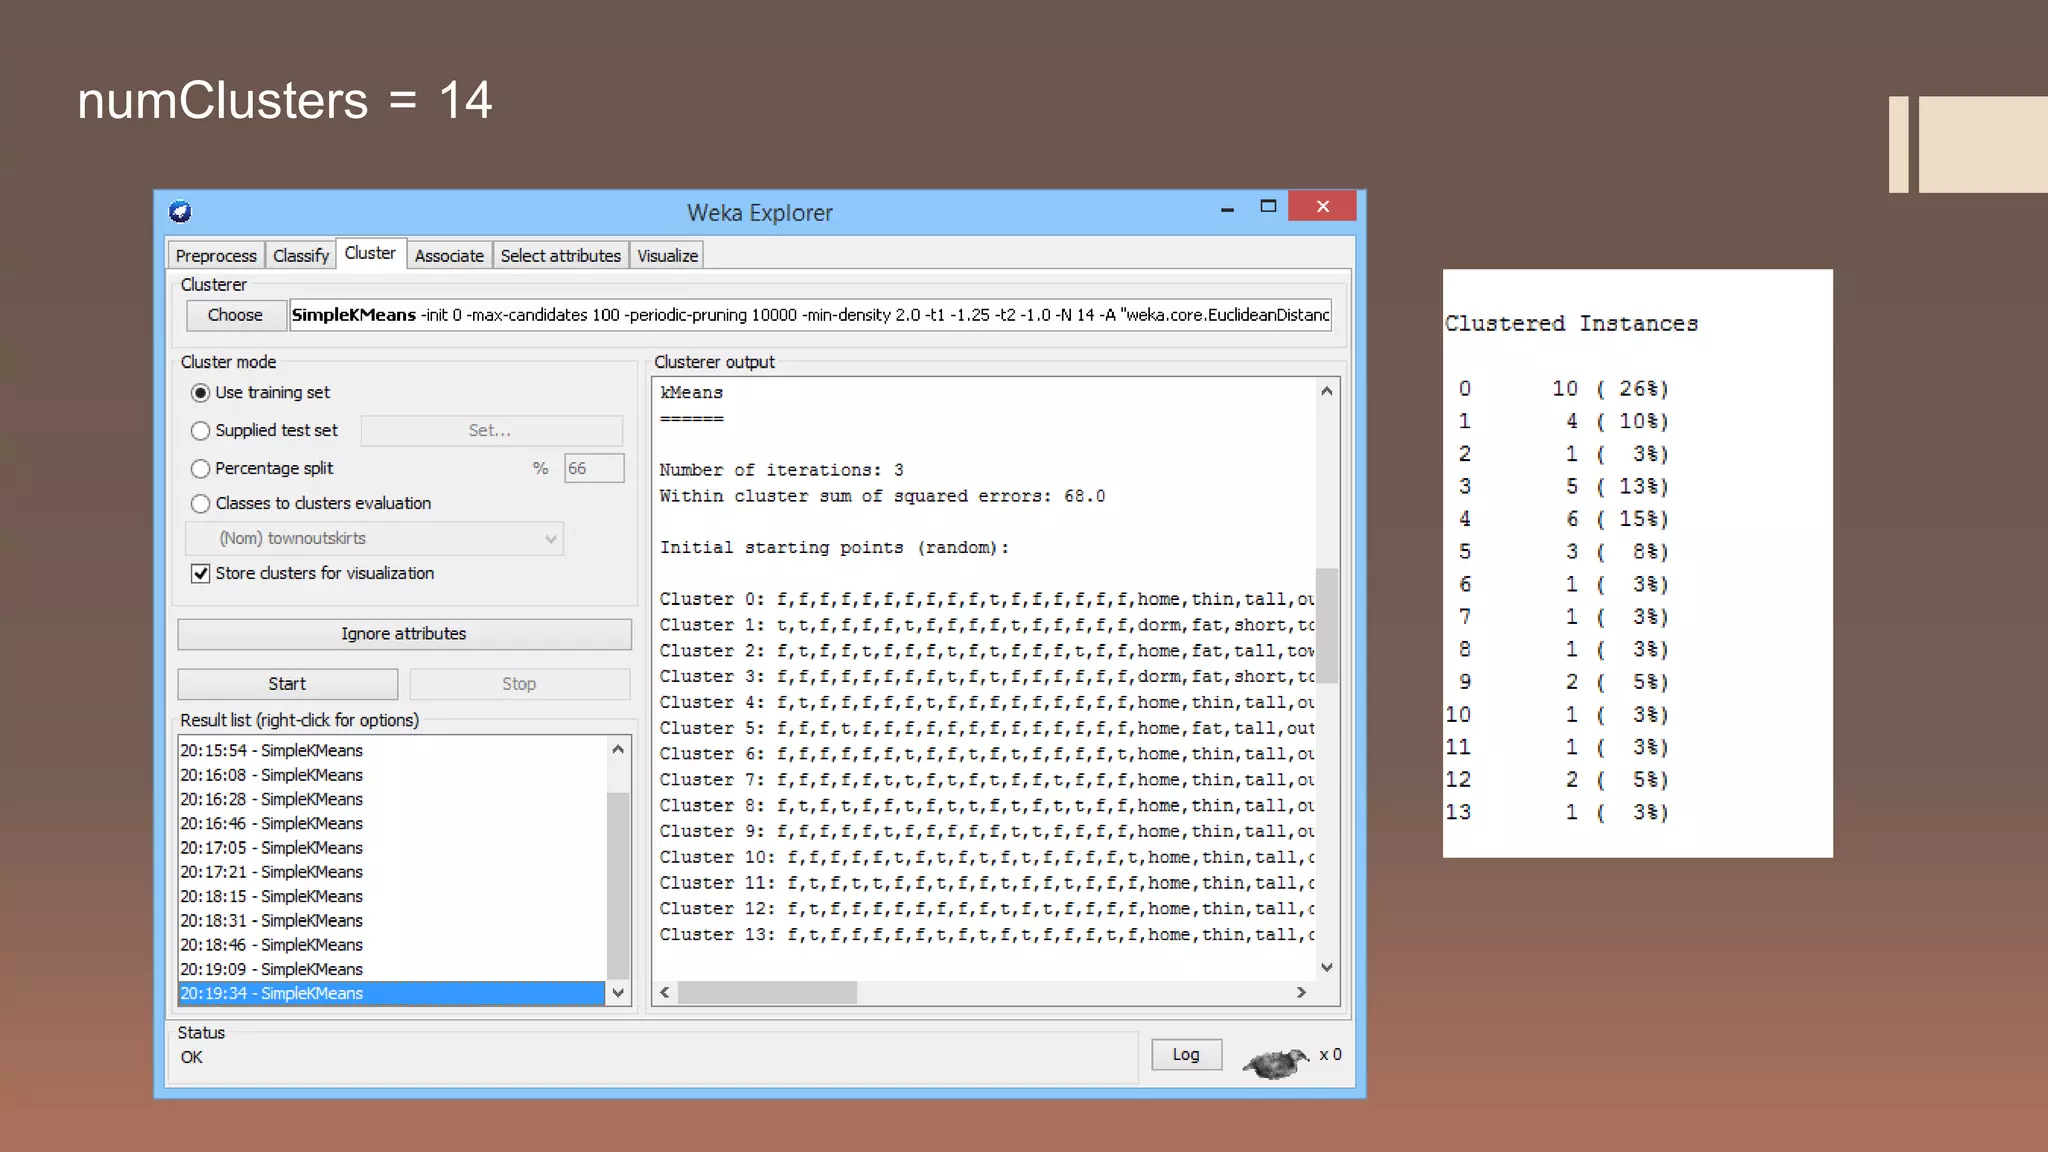Open the (Nom) townoutskirts class dropdown
This screenshot has height=1152, width=2048.
point(374,538)
